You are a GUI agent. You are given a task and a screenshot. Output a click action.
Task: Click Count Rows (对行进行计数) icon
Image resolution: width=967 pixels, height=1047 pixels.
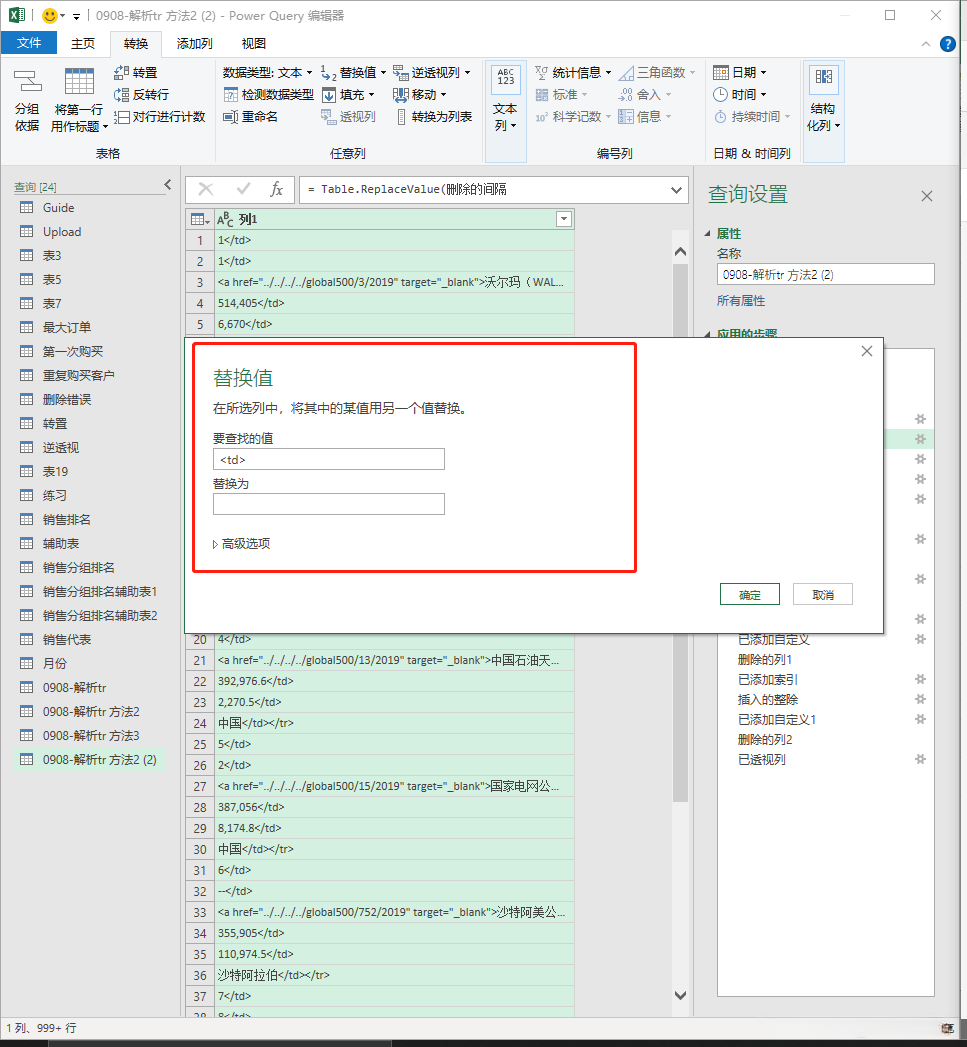[x=121, y=117]
